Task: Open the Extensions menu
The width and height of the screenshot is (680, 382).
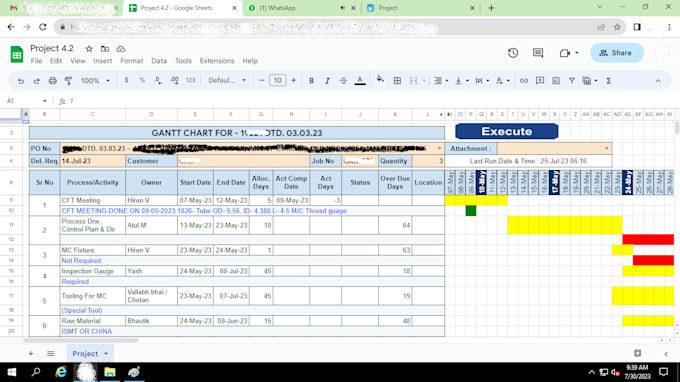Action: point(217,61)
